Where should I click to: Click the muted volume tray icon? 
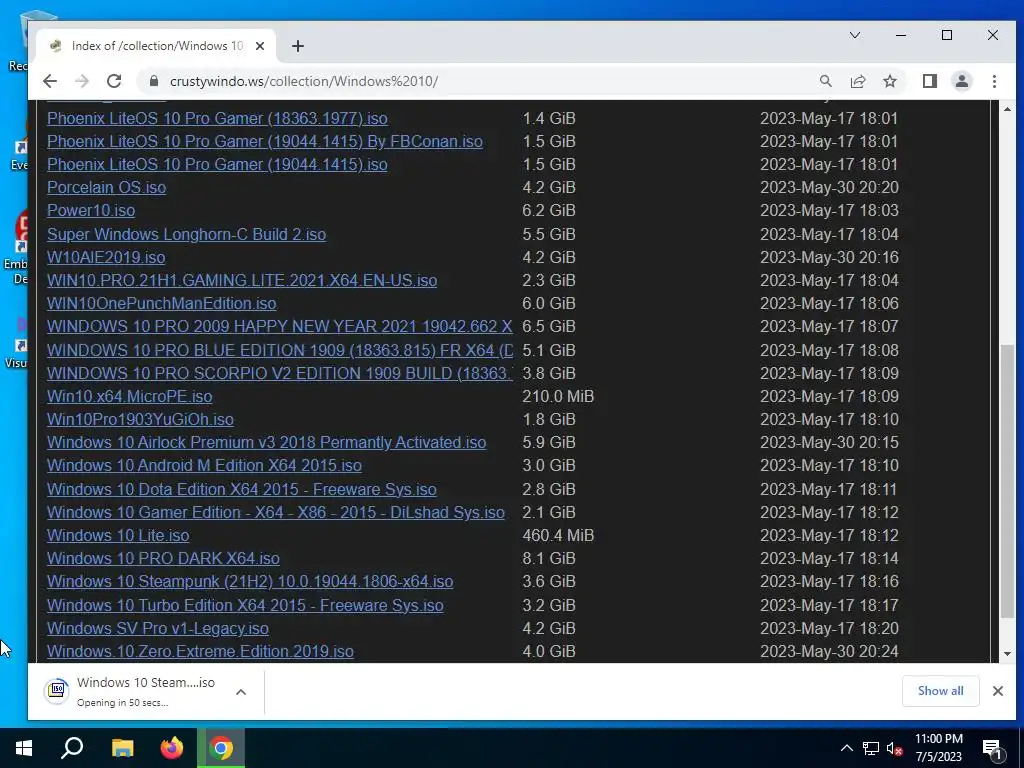[894, 748]
